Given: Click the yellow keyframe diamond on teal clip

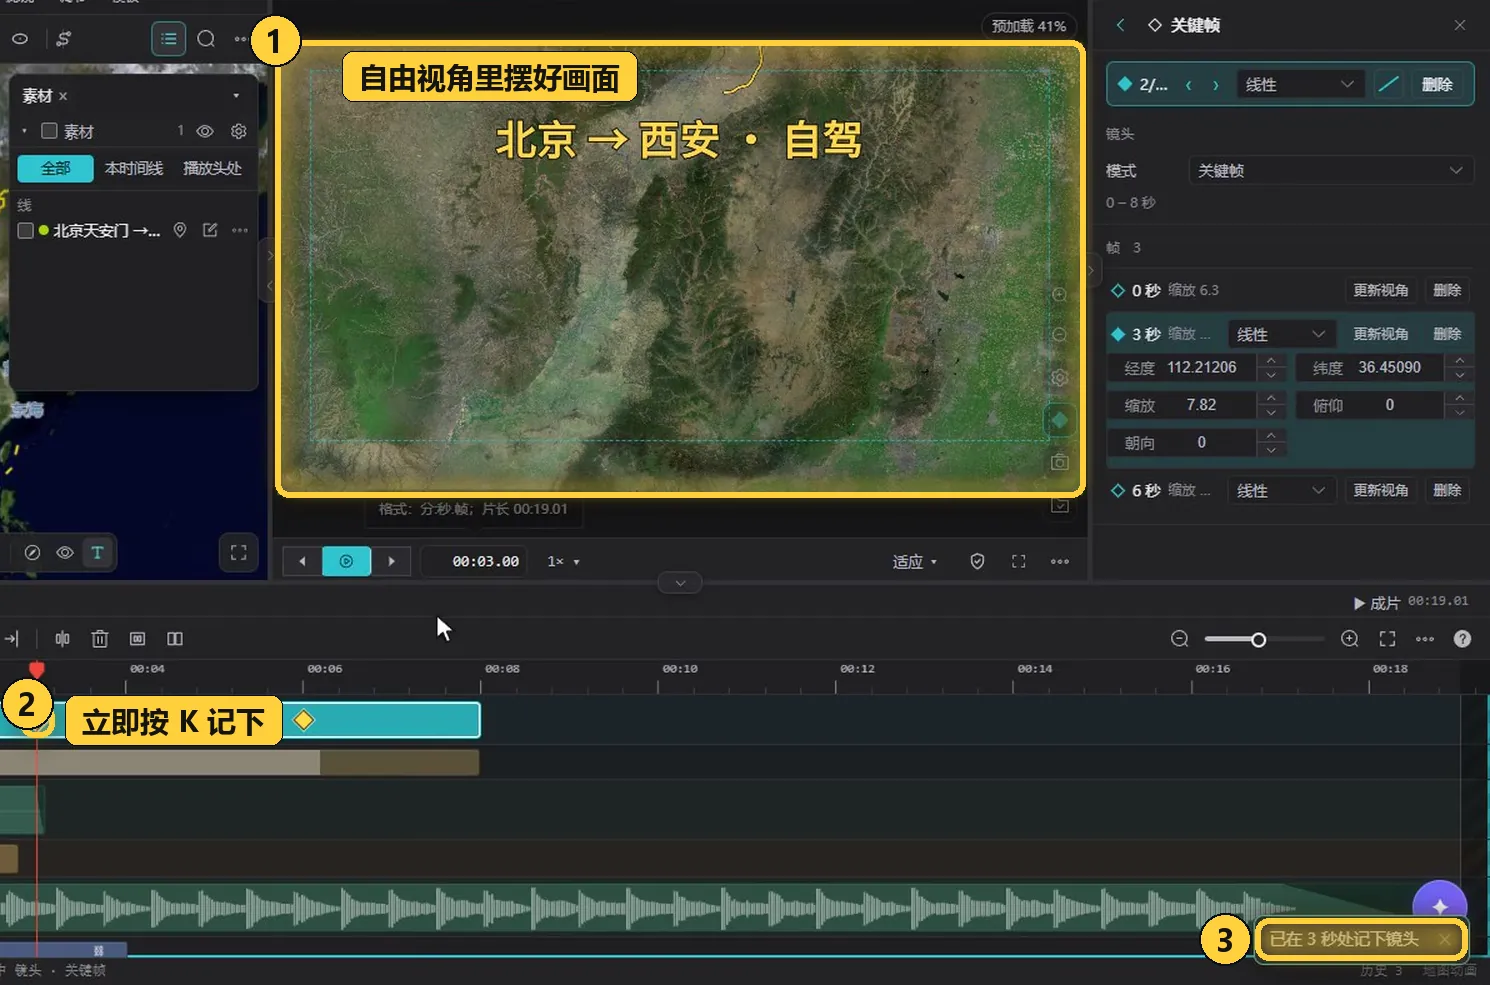Looking at the screenshot, I should coord(304,720).
